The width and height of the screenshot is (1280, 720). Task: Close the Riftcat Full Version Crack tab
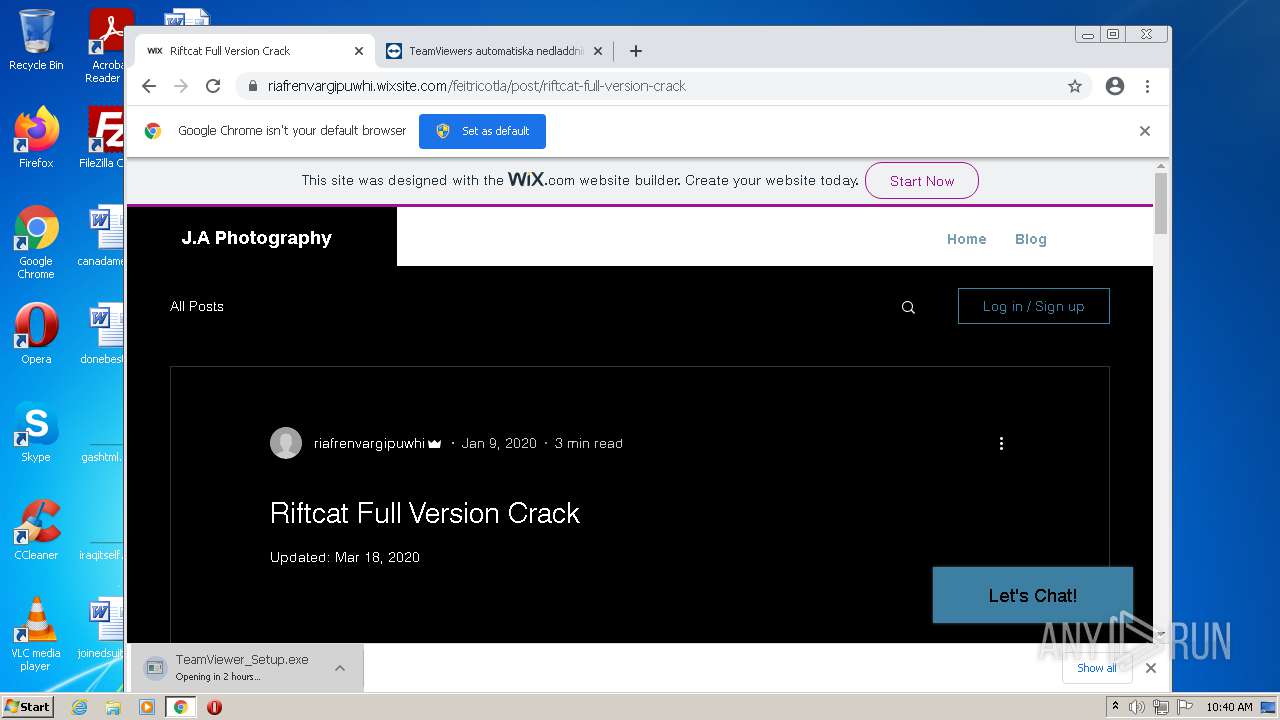(x=359, y=51)
